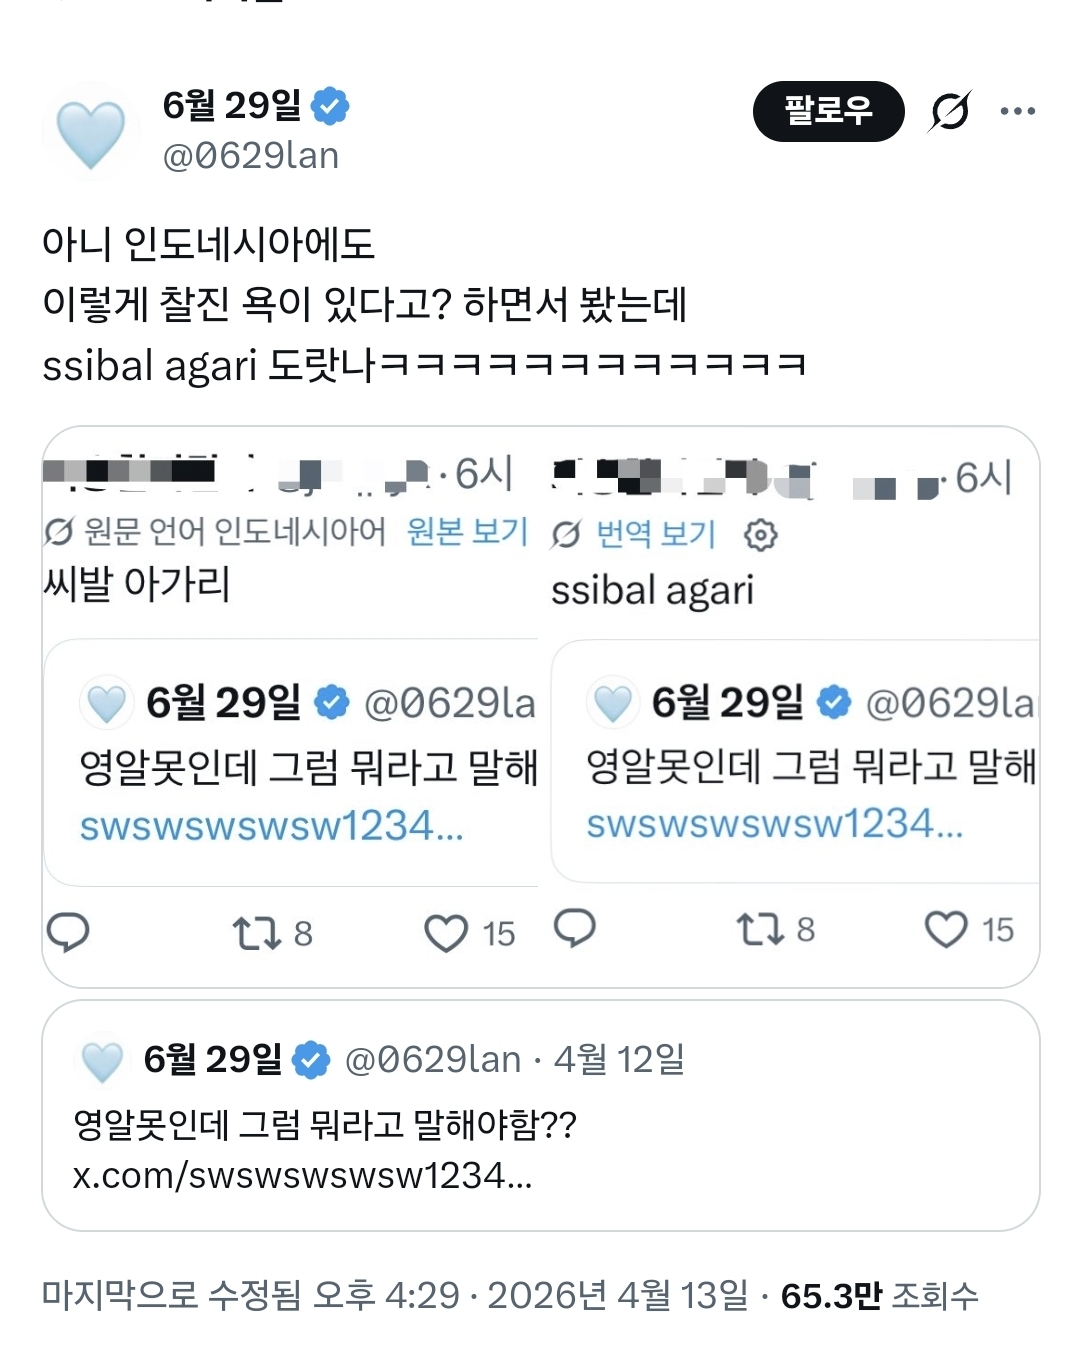Click reply bubble icon in right screenshot
Screen dimensions: 1080x1348
tap(575, 929)
